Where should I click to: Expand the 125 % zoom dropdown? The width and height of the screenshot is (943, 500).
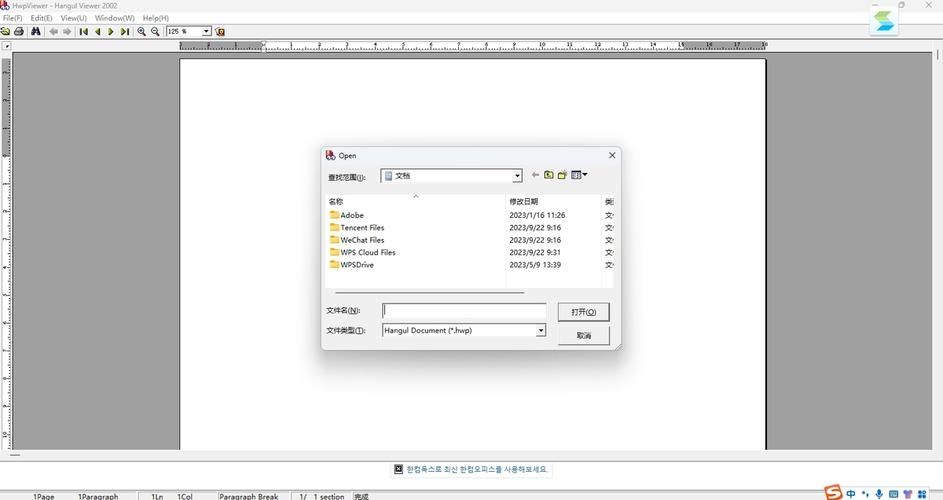pyautogui.click(x=207, y=32)
